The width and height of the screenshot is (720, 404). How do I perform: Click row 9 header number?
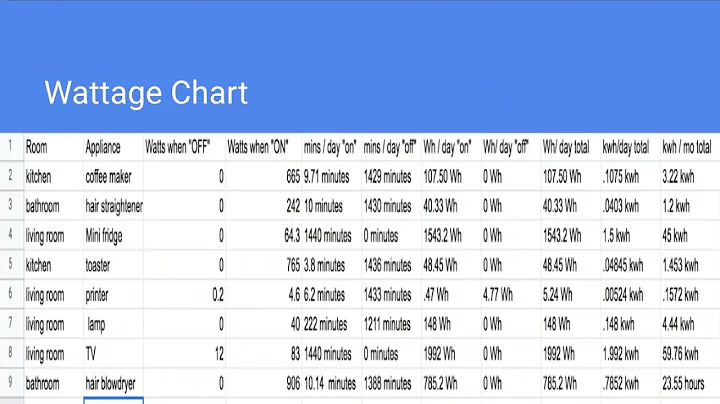click(11, 383)
